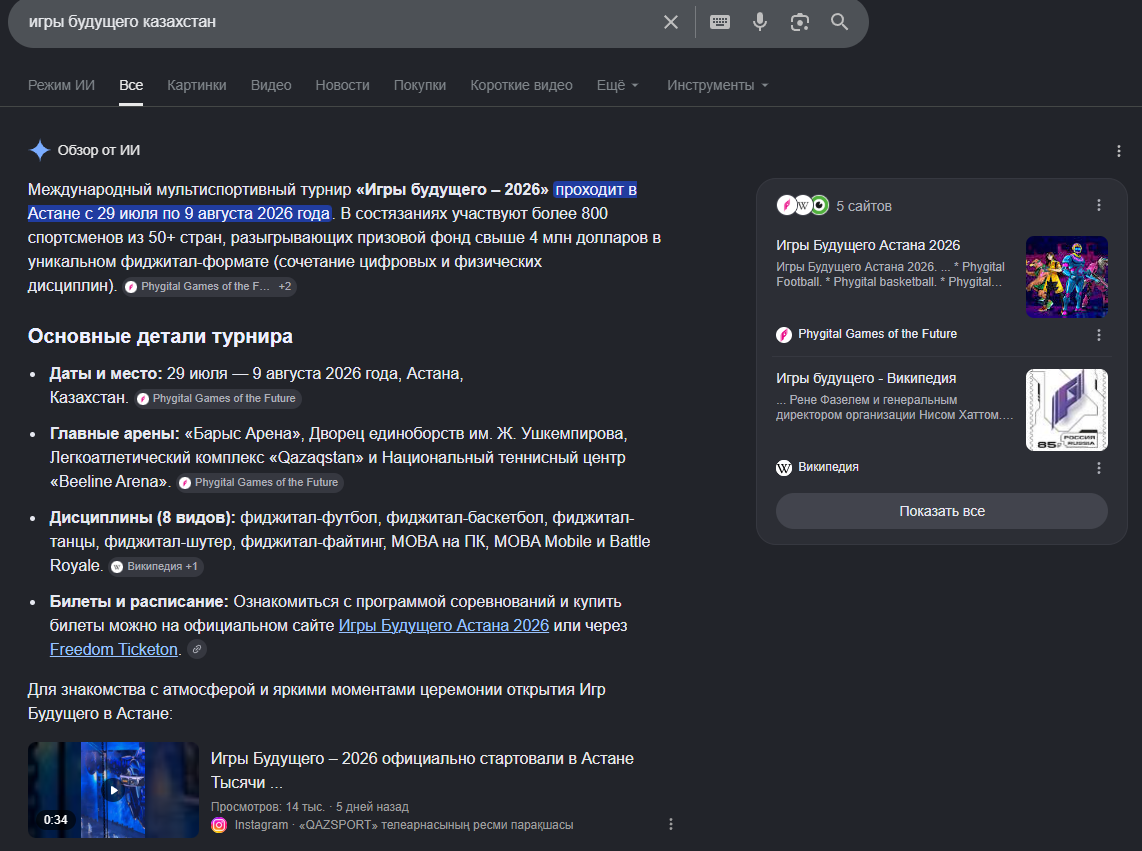Click the 'Phygital Games of the Future' source name in the panel
Screen dimensions: 1142x851
coord(878,334)
